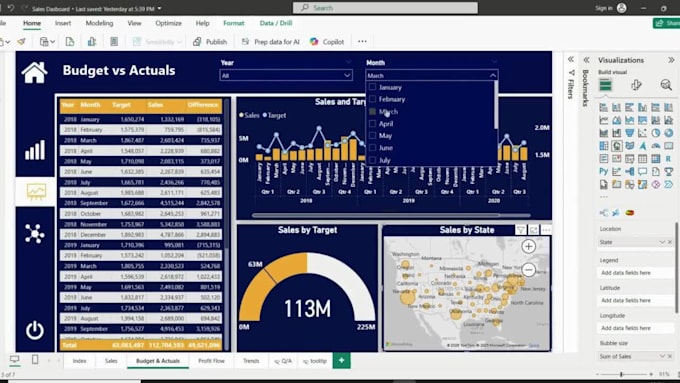Open the file title dropdown arrow in title bar
The height and width of the screenshot is (383, 680).
tap(159, 8)
